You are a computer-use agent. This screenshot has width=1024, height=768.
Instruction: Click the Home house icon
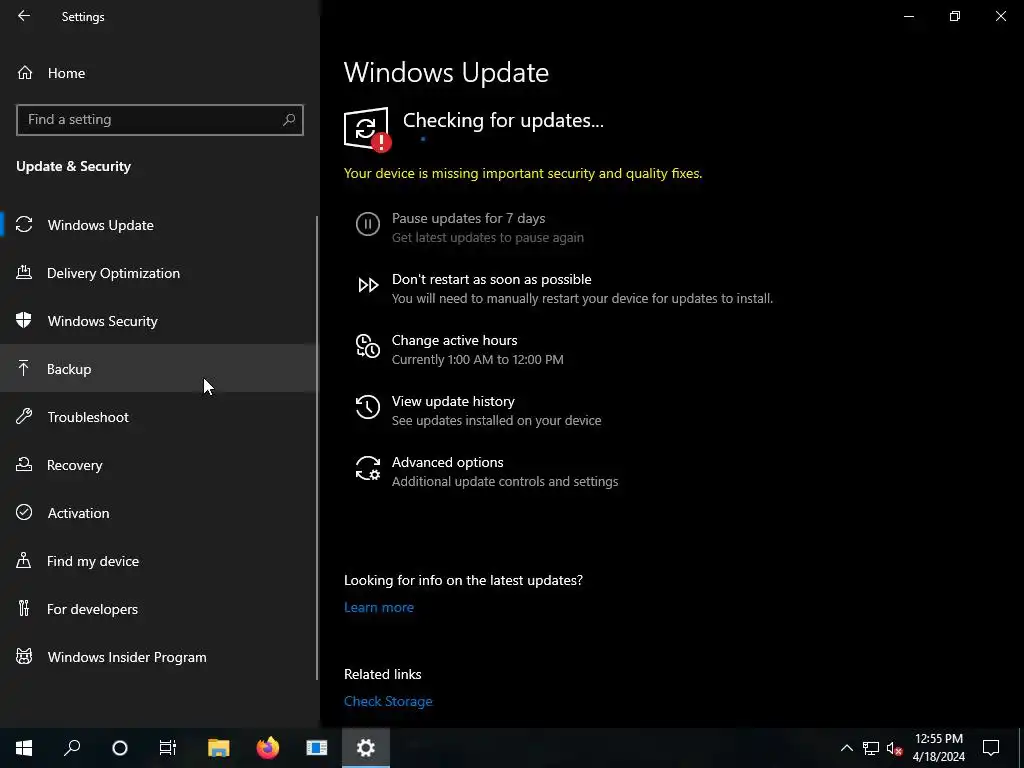coord(25,72)
